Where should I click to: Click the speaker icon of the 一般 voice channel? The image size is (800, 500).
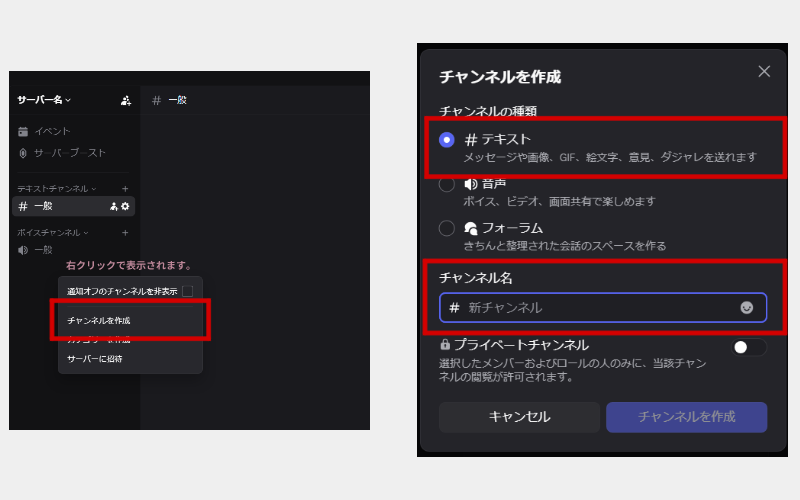(23, 250)
